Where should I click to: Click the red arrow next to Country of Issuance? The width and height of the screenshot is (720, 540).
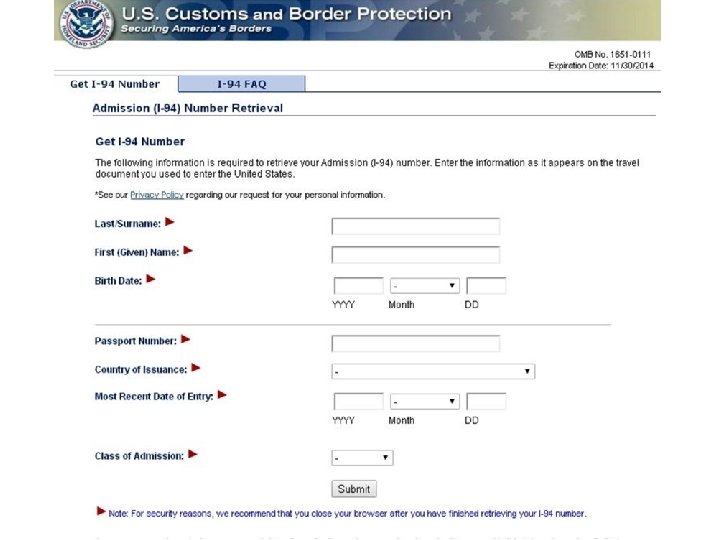coord(196,368)
